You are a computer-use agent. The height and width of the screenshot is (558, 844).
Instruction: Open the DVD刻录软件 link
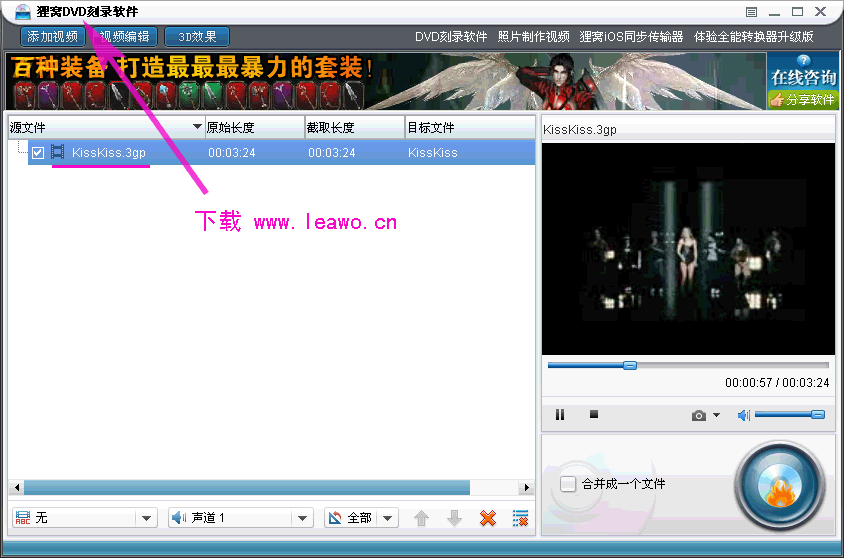[451, 37]
